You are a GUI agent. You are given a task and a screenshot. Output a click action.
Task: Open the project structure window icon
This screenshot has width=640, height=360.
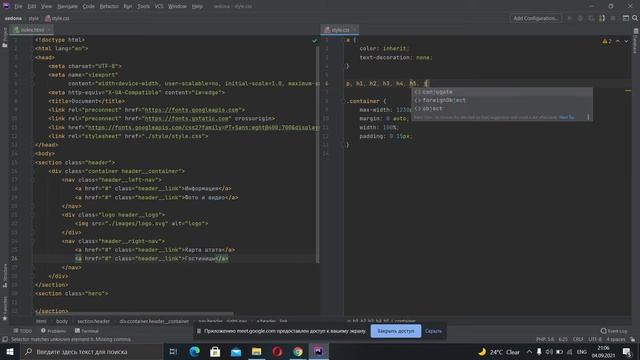click(x=626, y=18)
